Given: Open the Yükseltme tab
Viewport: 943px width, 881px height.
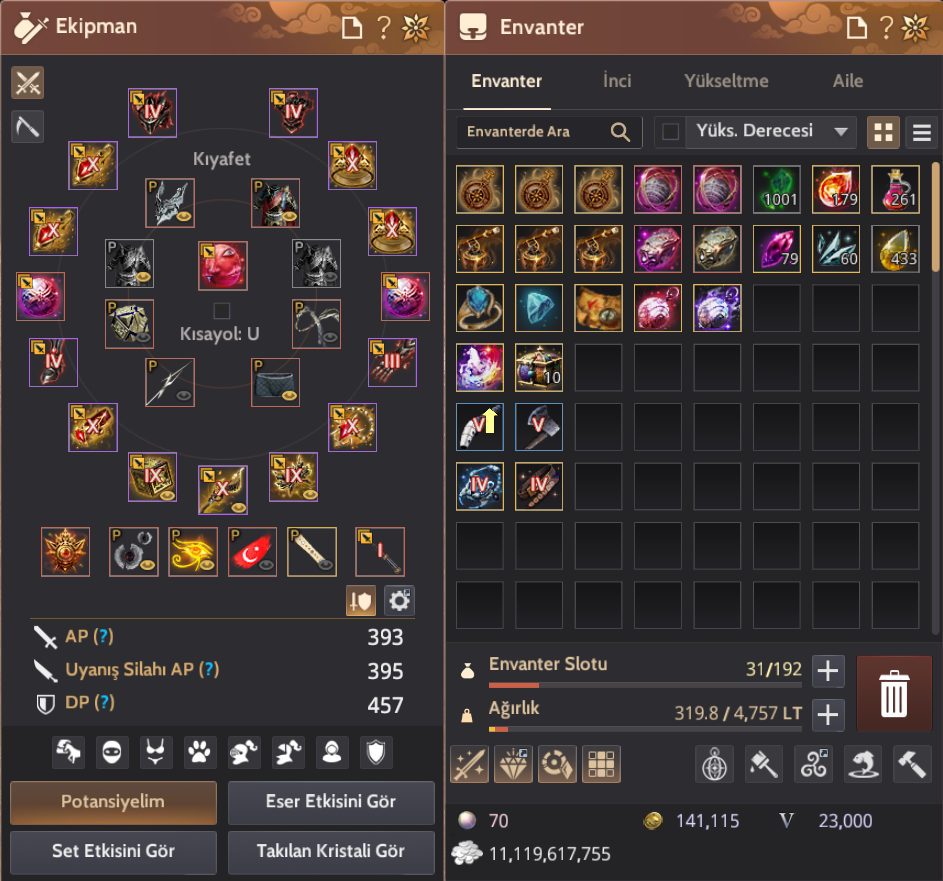Looking at the screenshot, I should click(x=726, y=81).
